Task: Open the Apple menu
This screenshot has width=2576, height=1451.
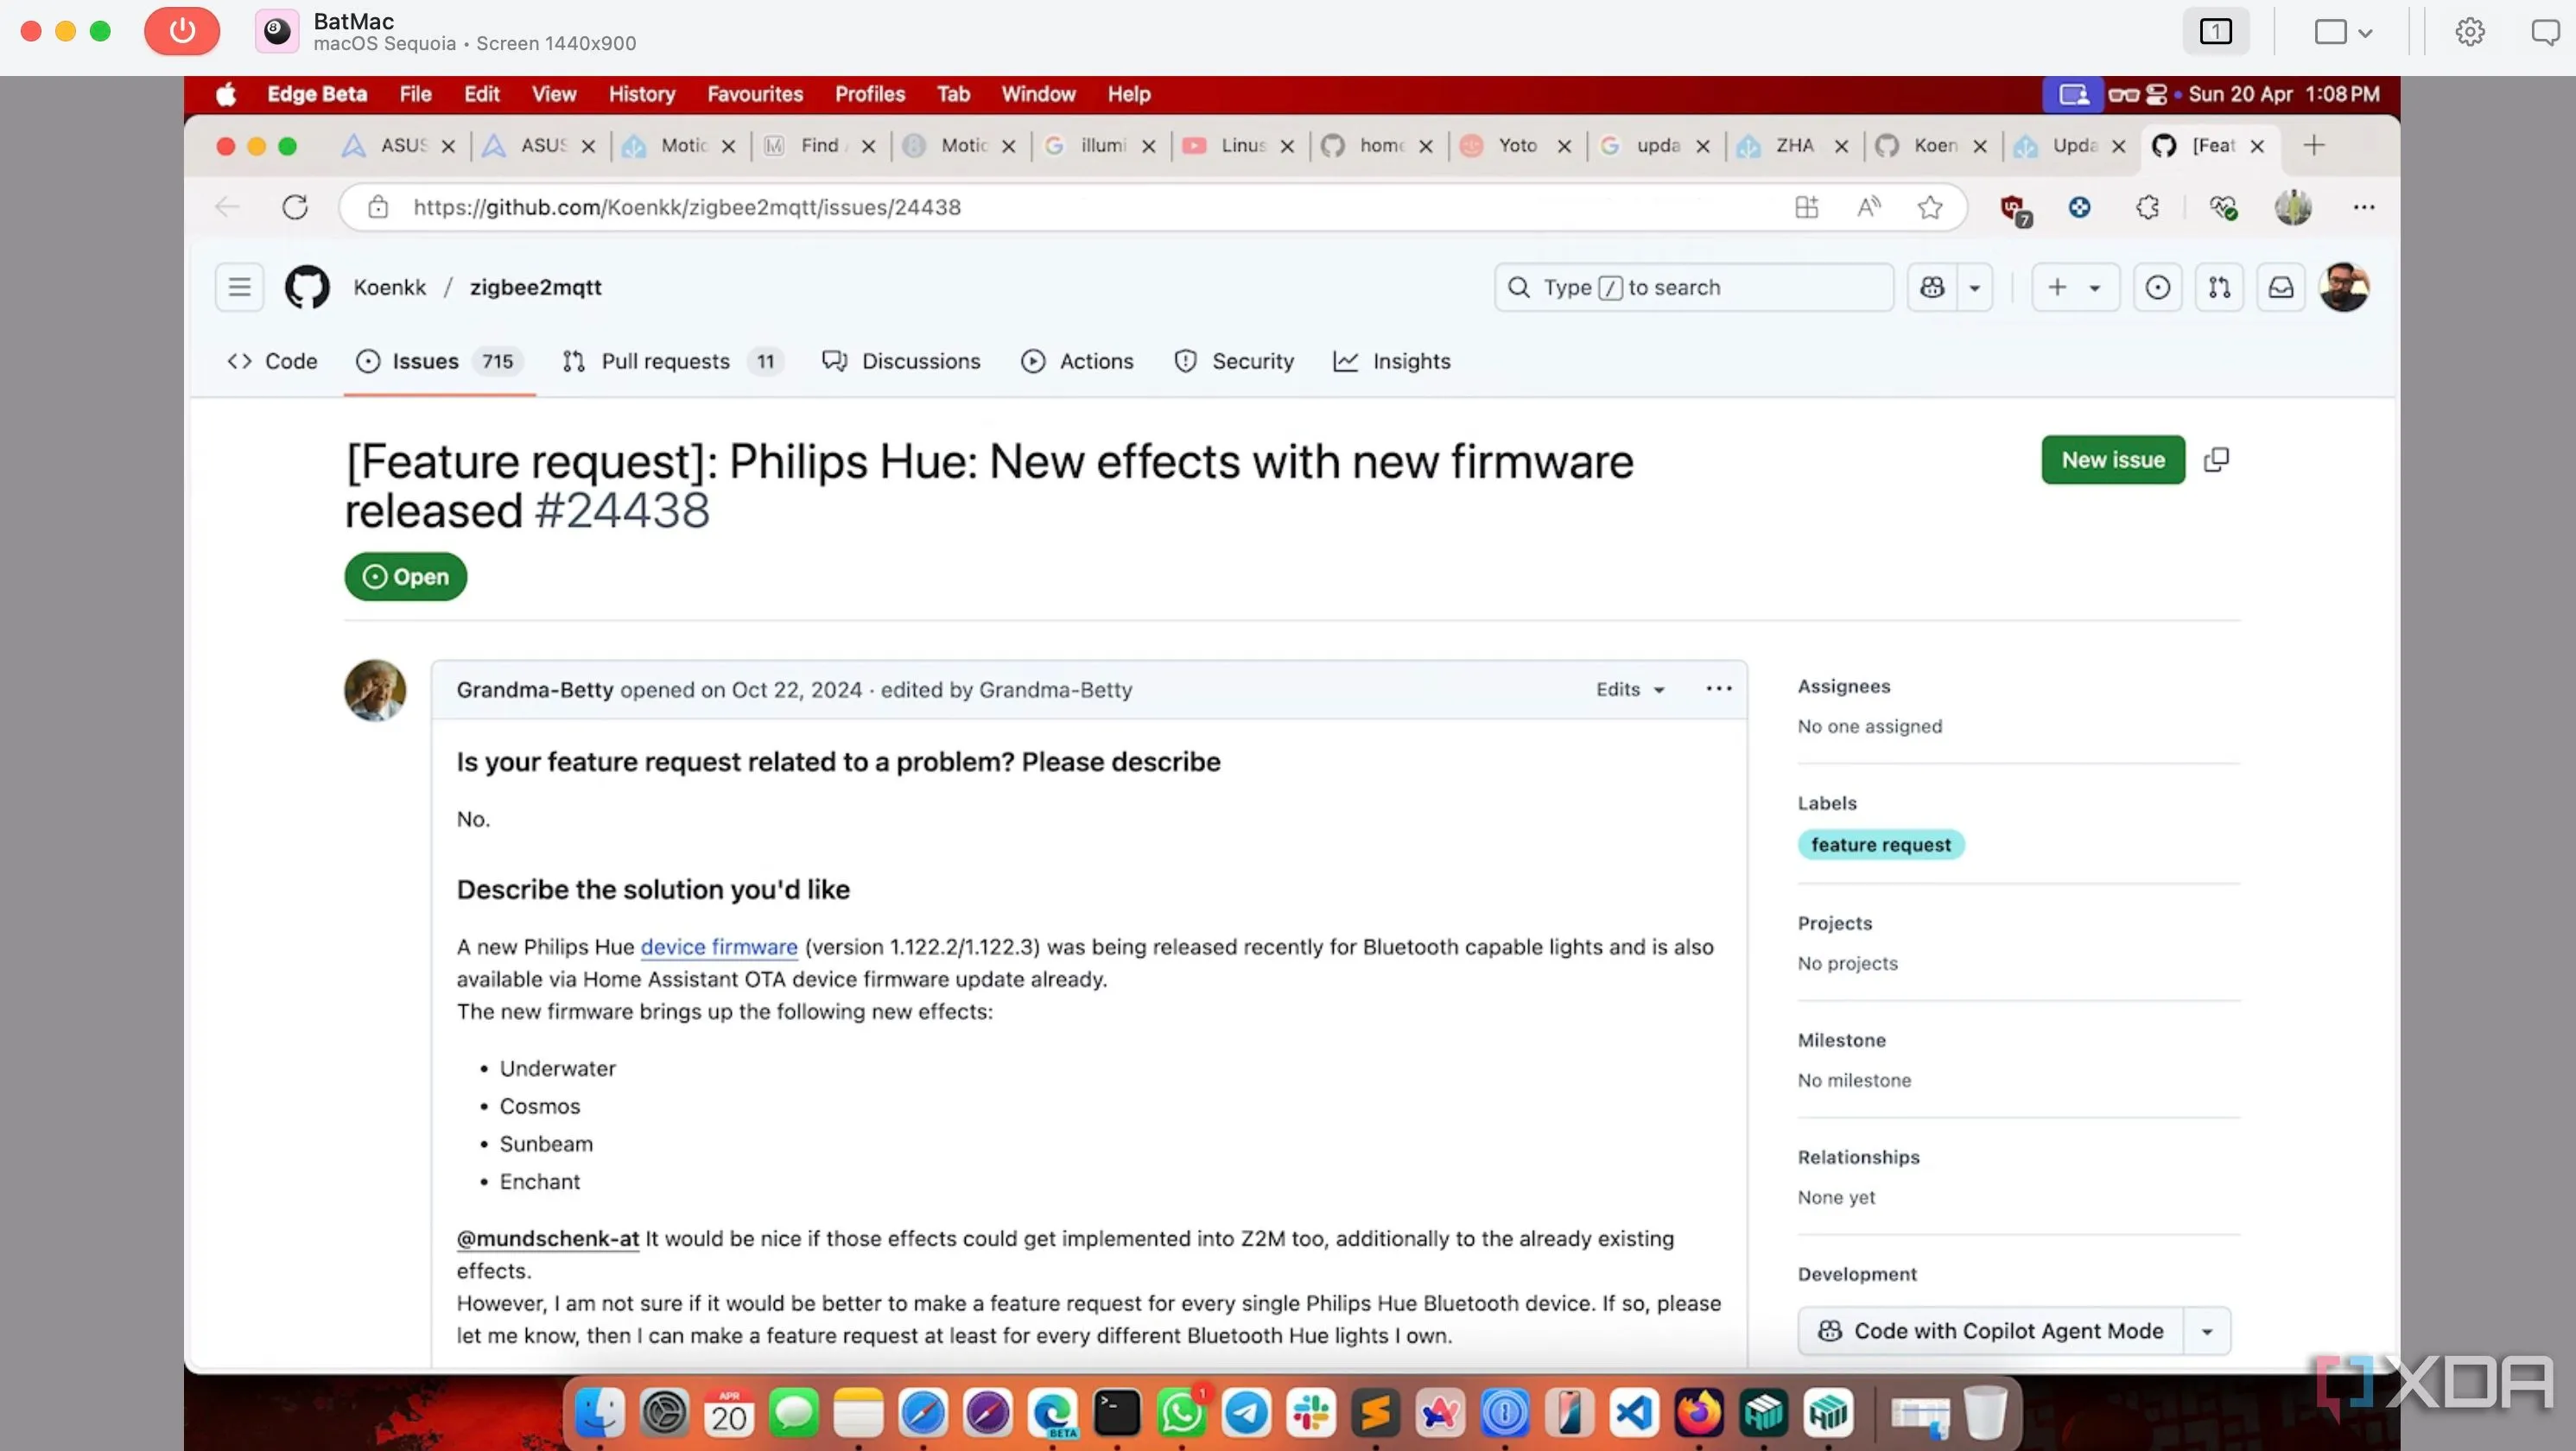Action: pyautogui.click(x=227, y=94)
